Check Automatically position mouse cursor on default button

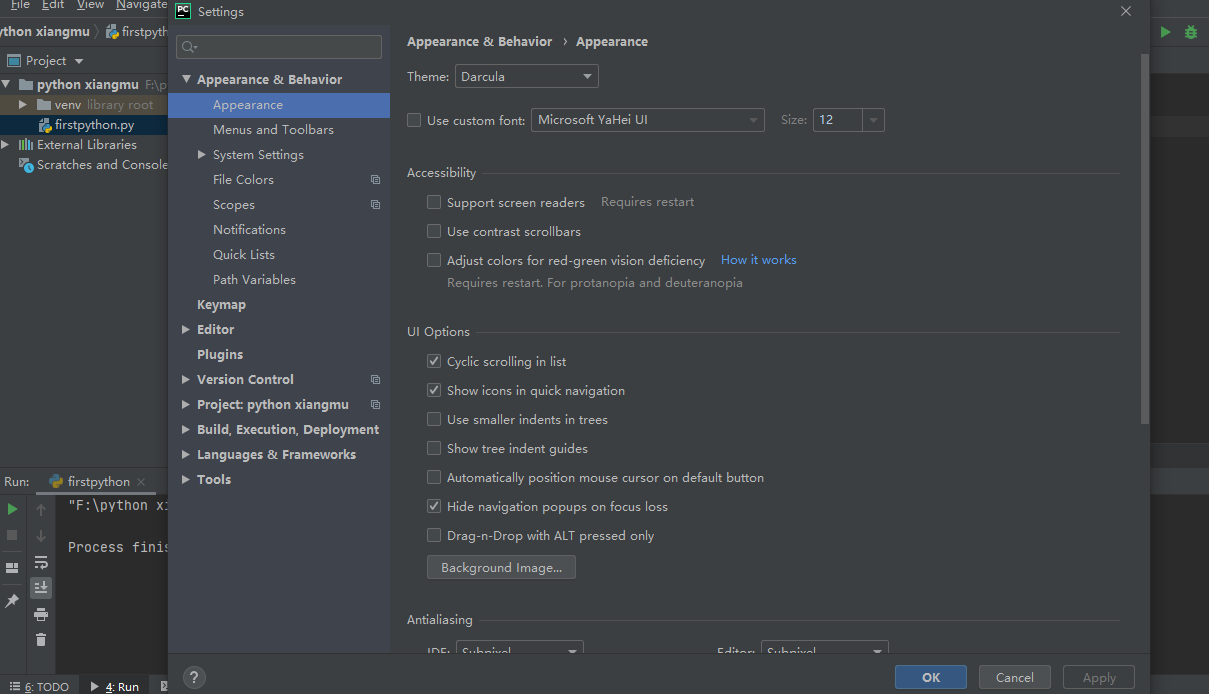pos(434,477)
